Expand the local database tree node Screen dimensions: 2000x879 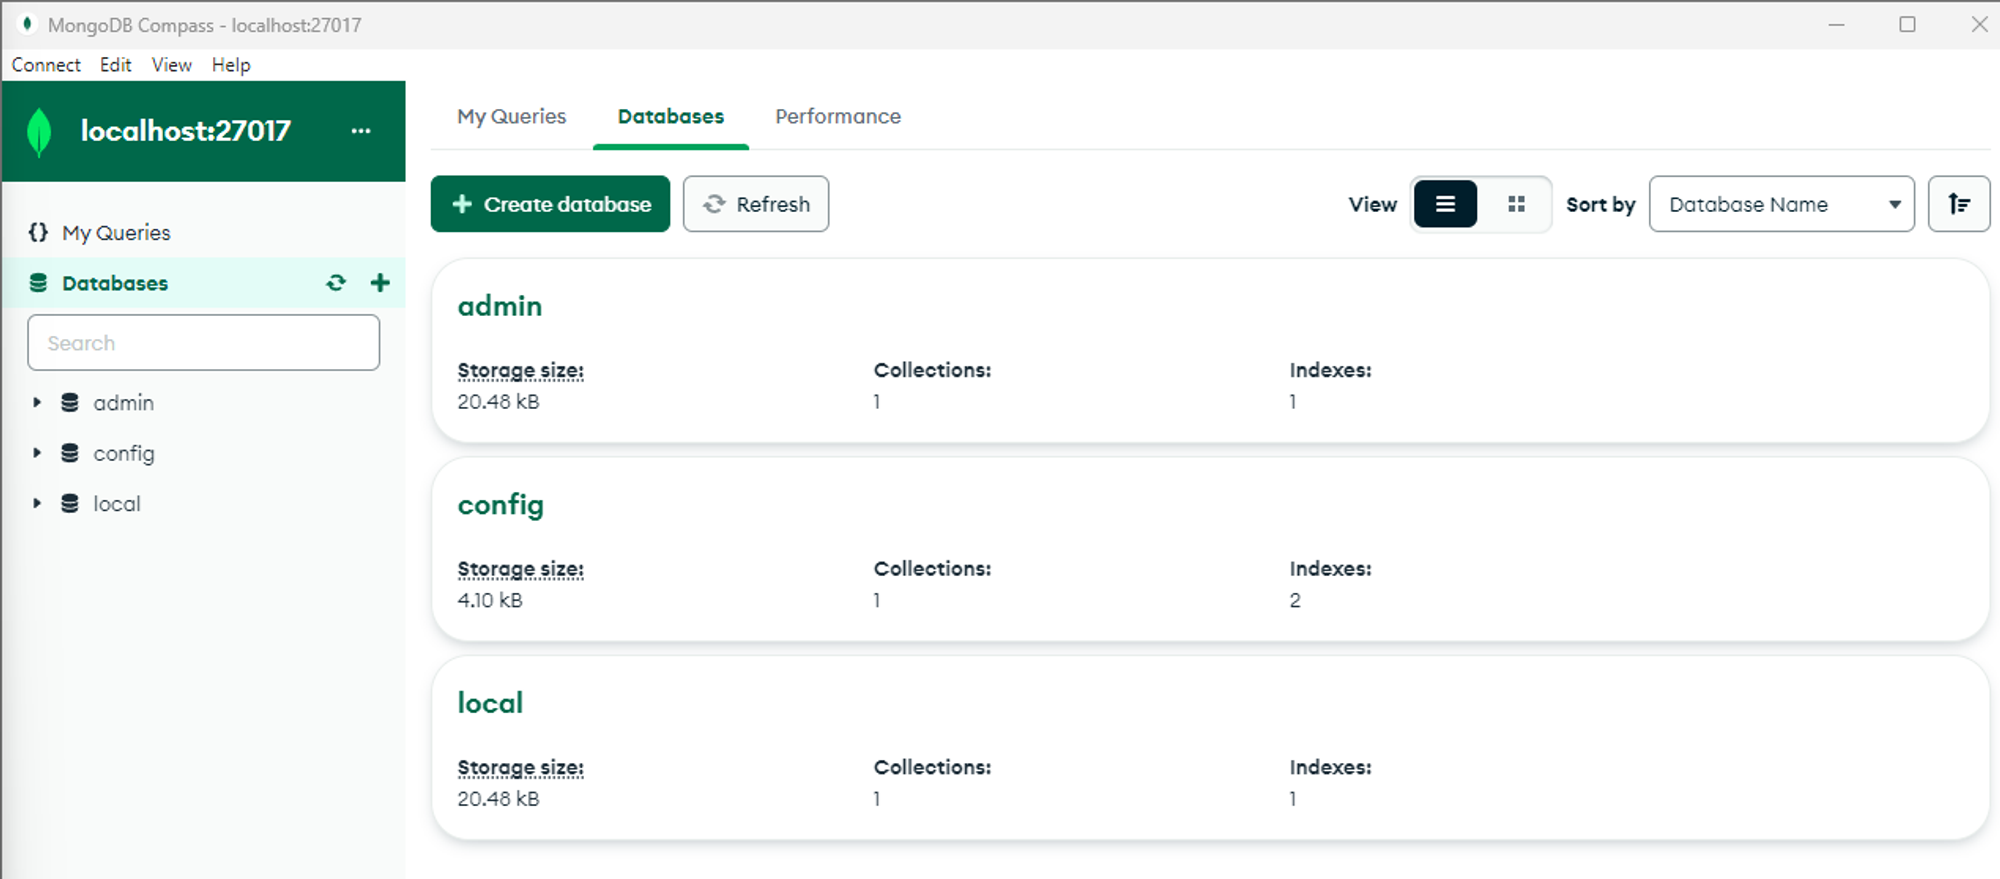coord(37,503)
